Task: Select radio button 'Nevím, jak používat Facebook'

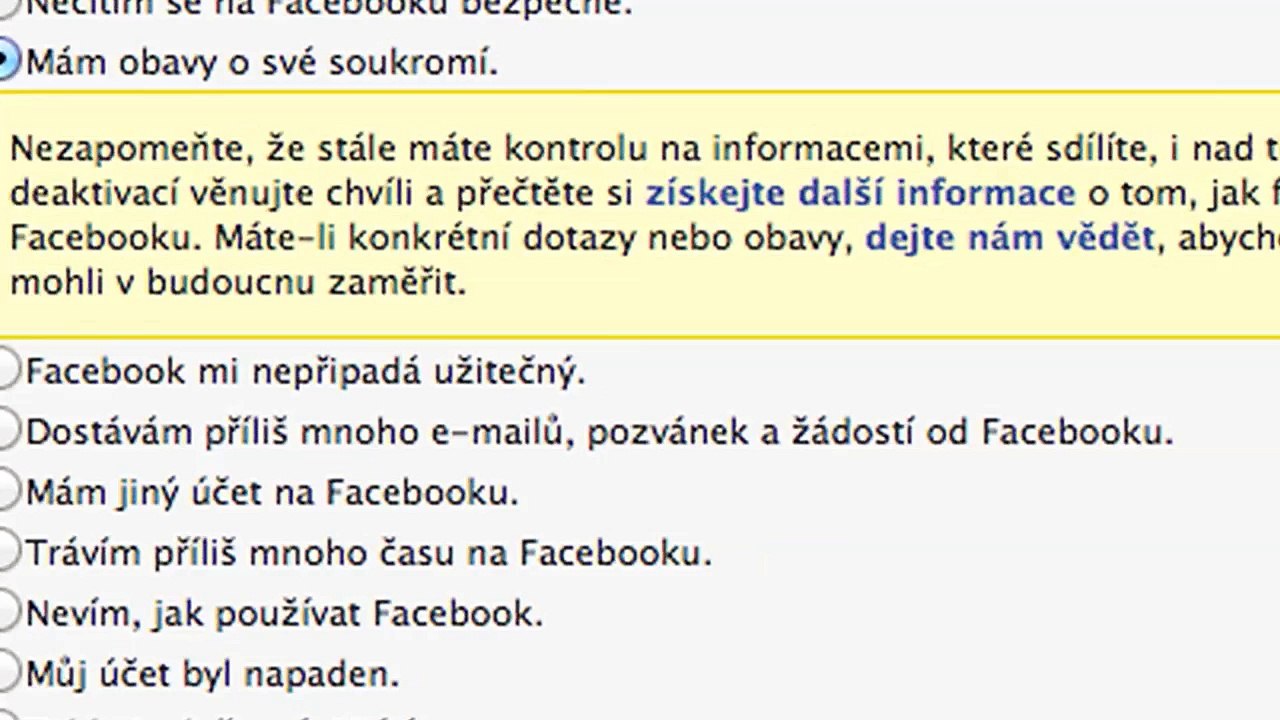Action: 8,612
